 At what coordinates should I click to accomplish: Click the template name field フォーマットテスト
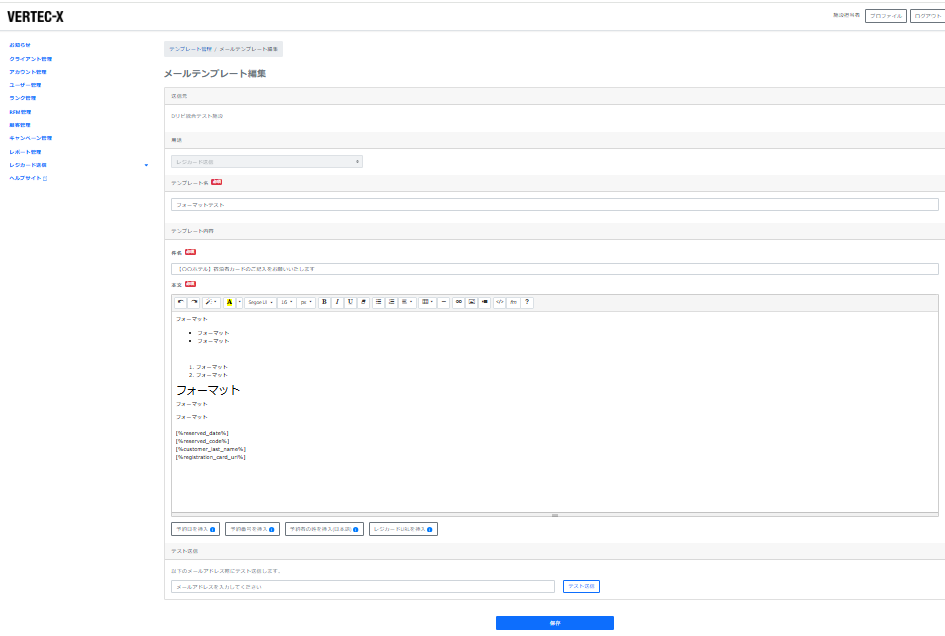pos(554,205)
